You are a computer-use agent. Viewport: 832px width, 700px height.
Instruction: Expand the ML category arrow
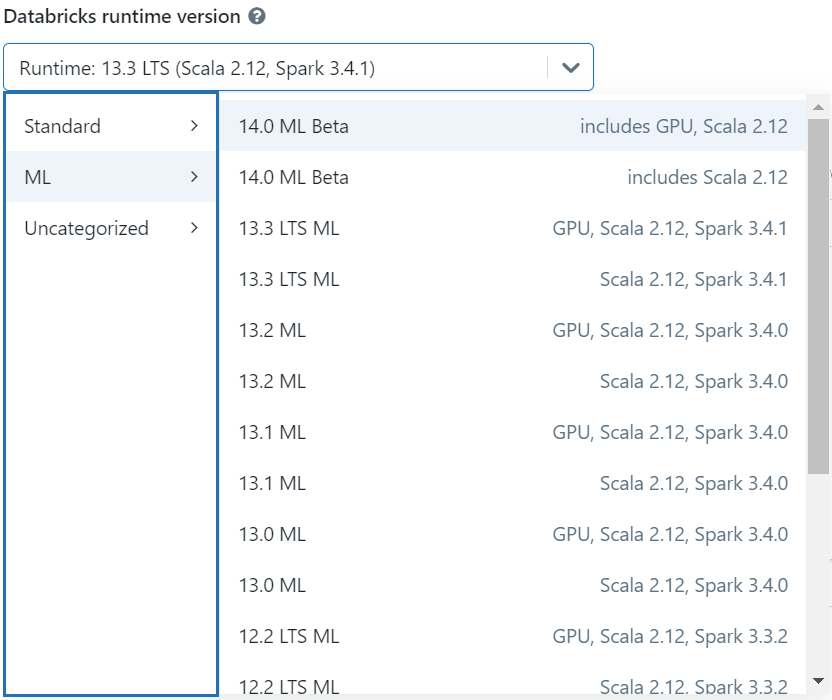(194, 177)
